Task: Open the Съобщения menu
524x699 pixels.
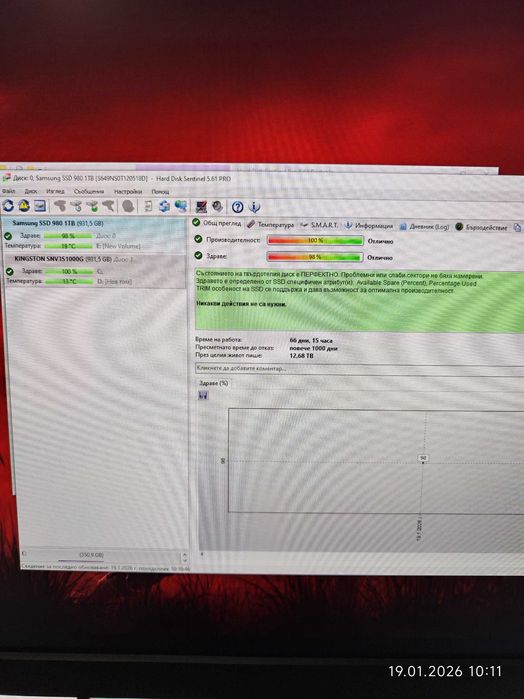Action: tap(89, 192)
